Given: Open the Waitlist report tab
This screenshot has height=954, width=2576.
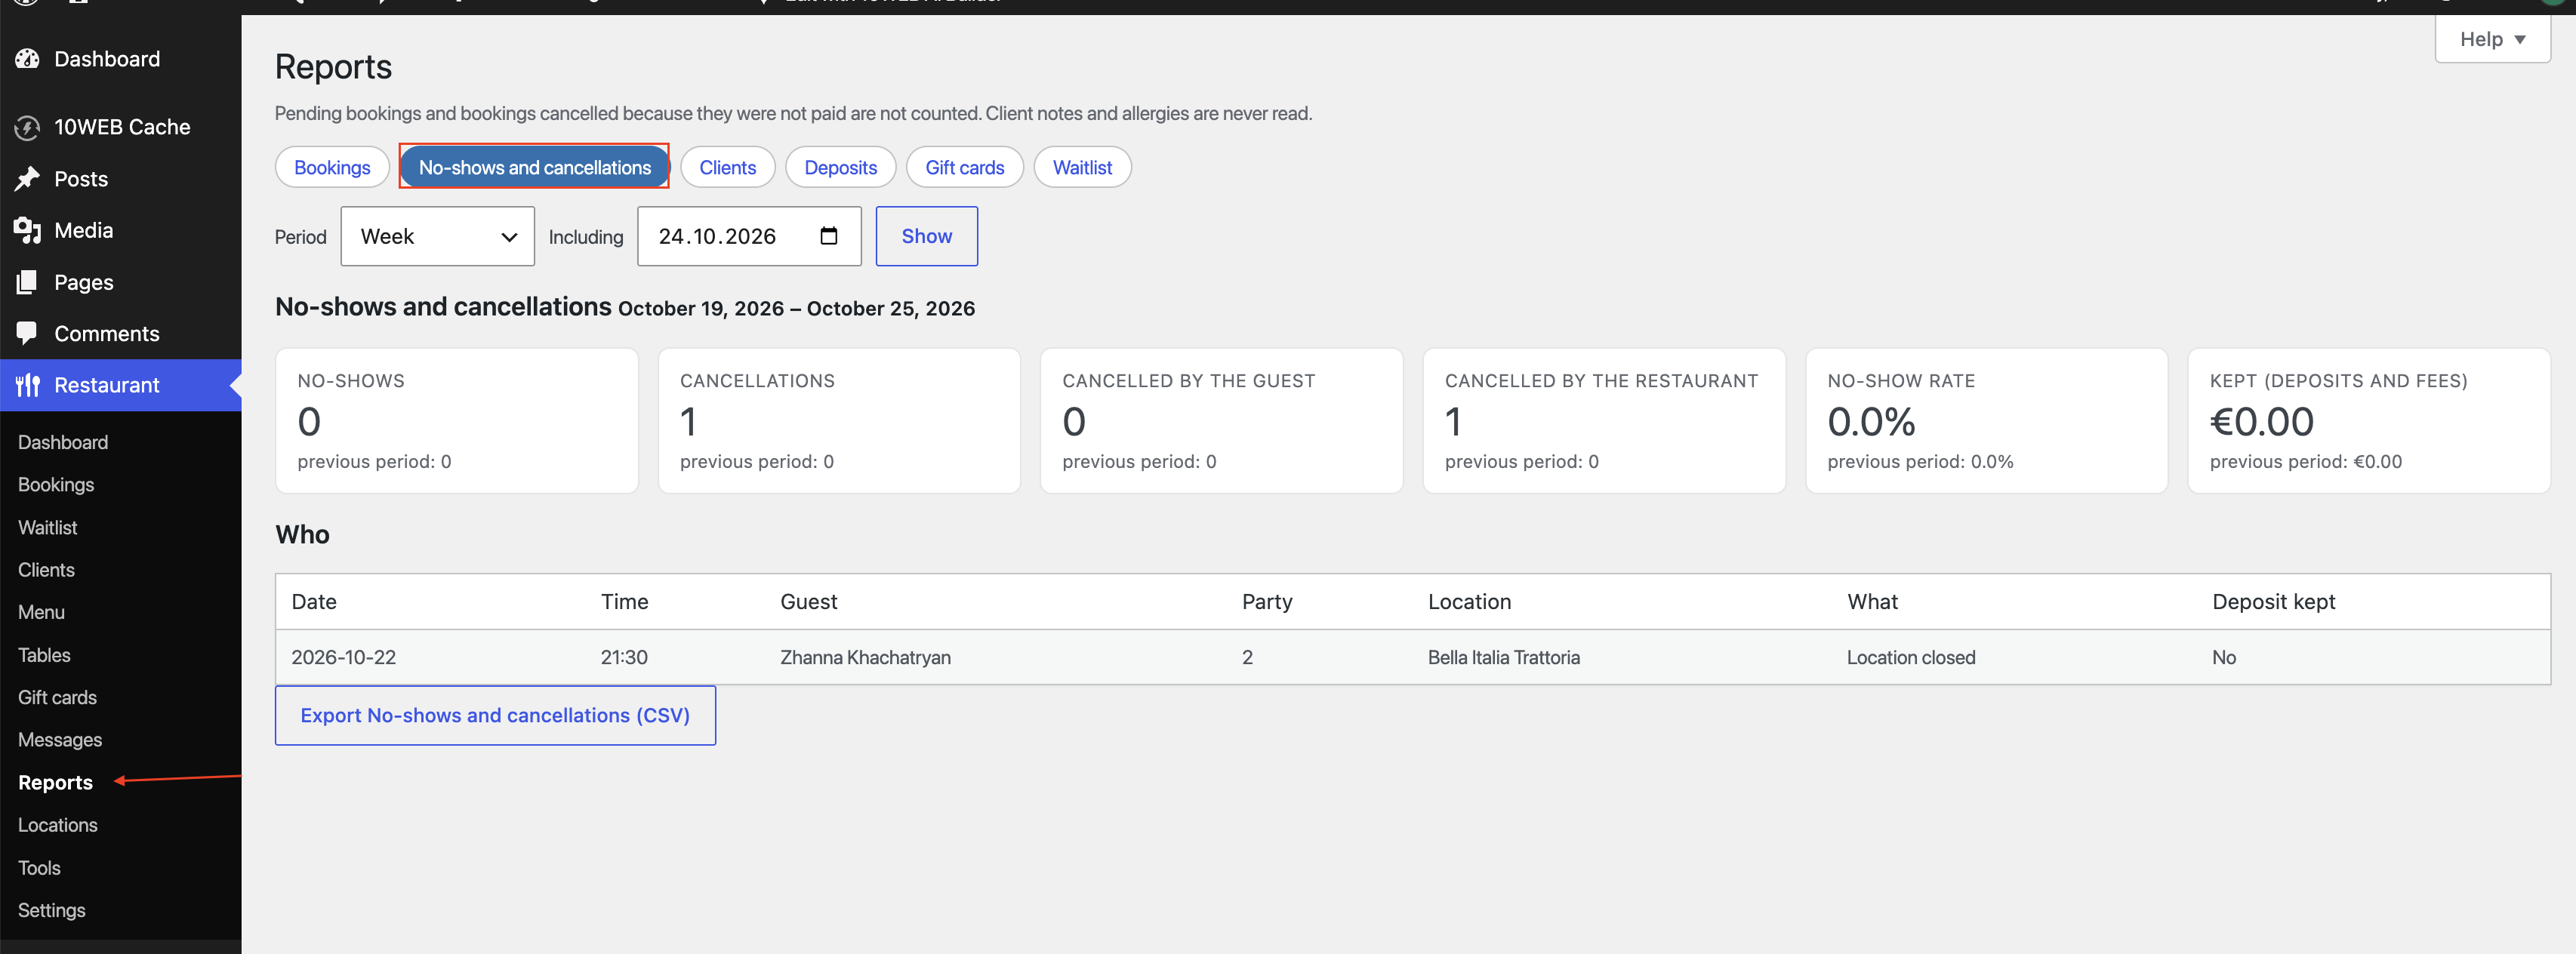Looking at the screenshot, I should pos(1082,167).
